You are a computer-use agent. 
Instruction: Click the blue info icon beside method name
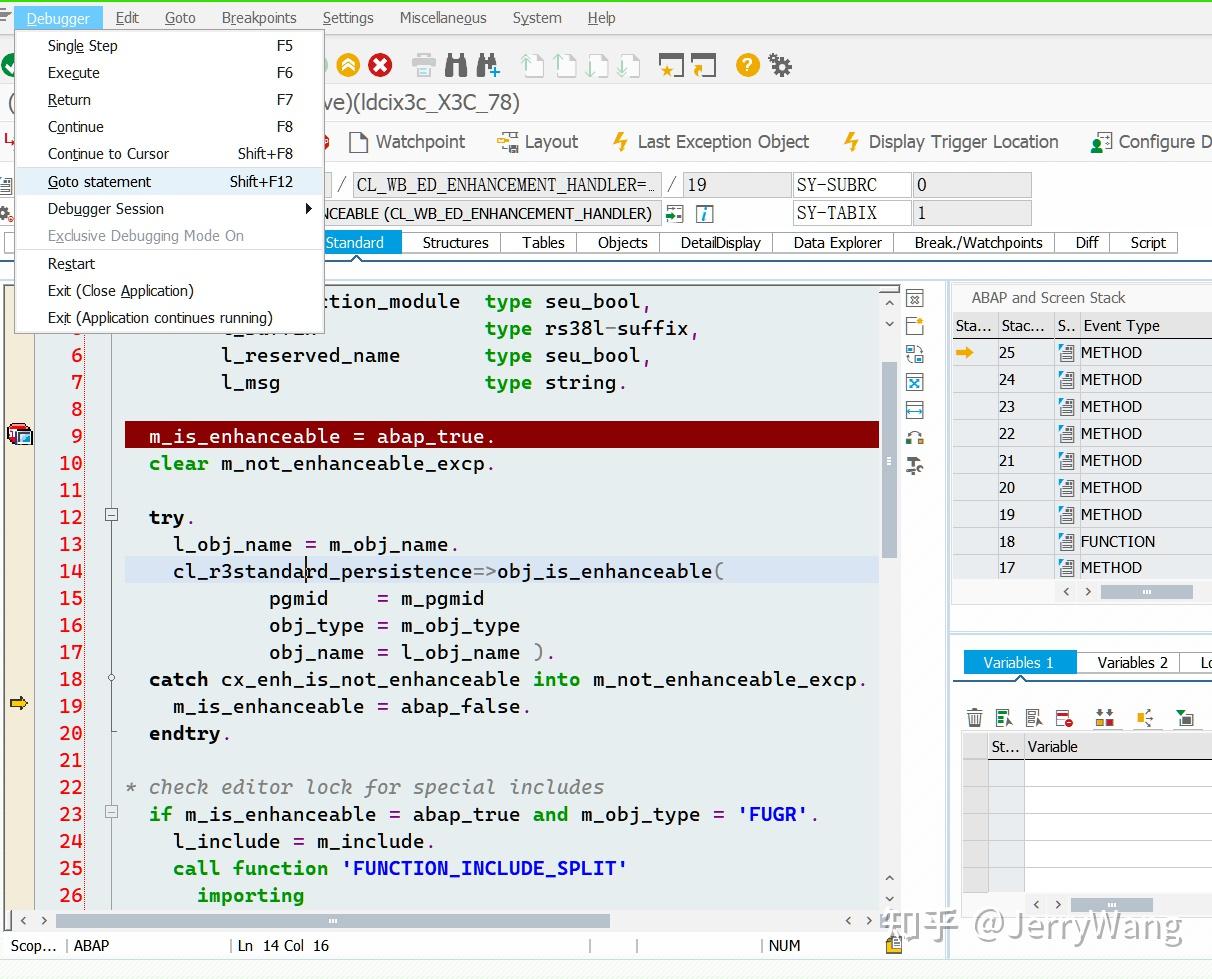pos(705,213)
